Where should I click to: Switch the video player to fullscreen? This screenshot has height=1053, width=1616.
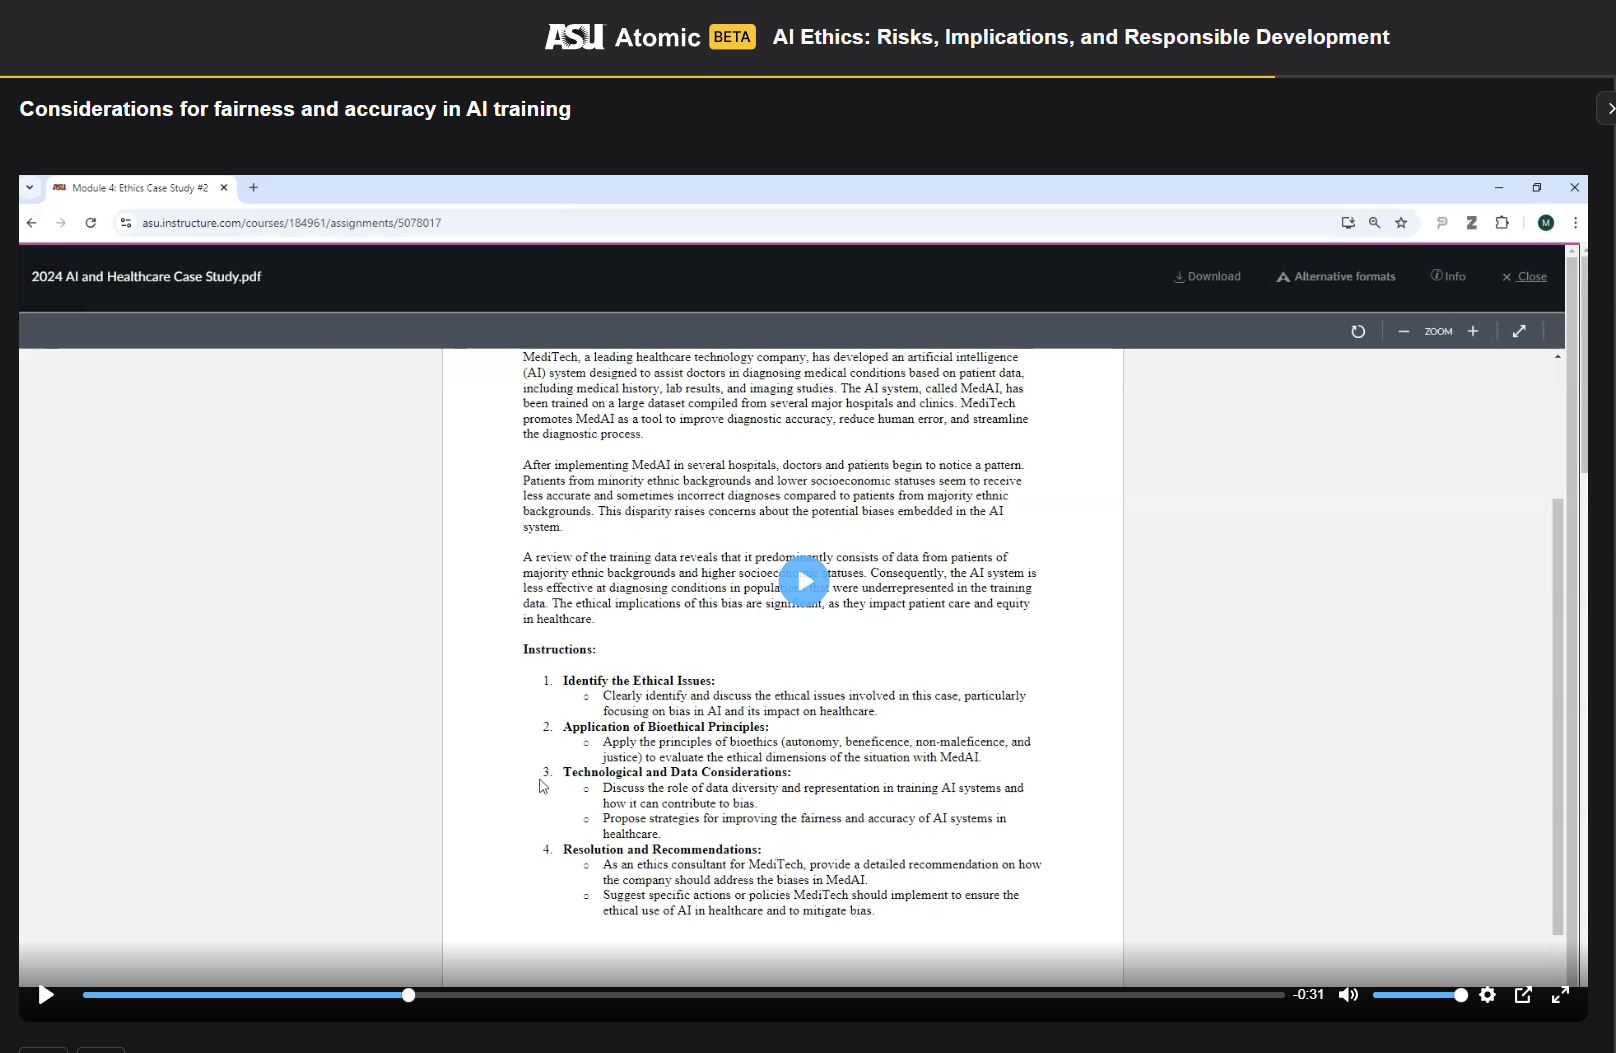[x=1560, y=995]
